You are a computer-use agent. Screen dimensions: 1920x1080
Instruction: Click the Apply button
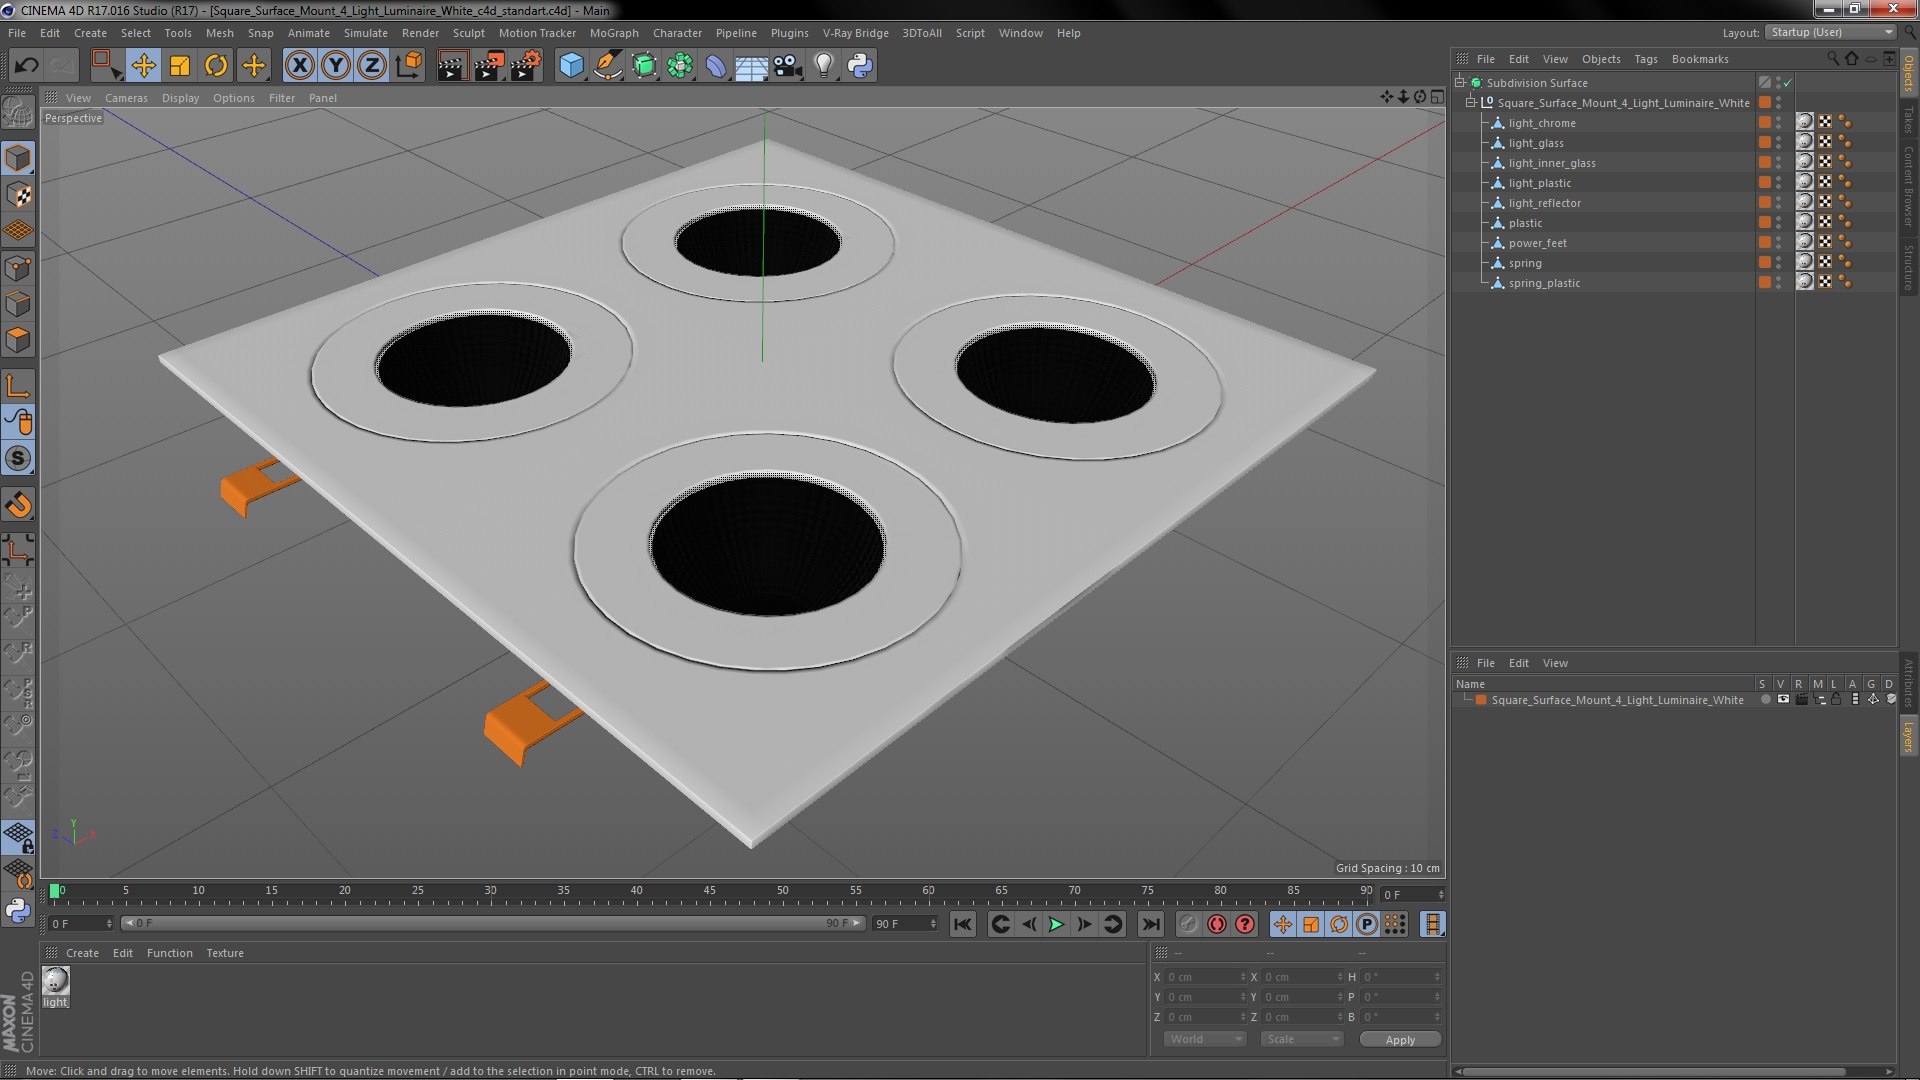(x=1399, y=1040)
